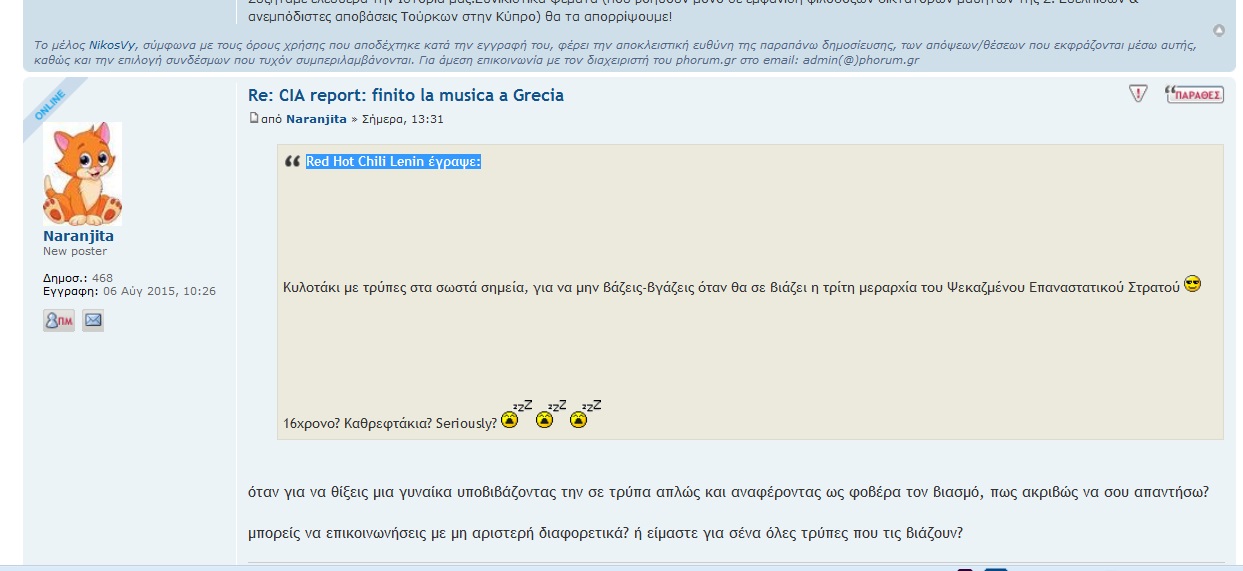
Task: Open Naranjita's profile from the post byline
Action: pos(316,119)
